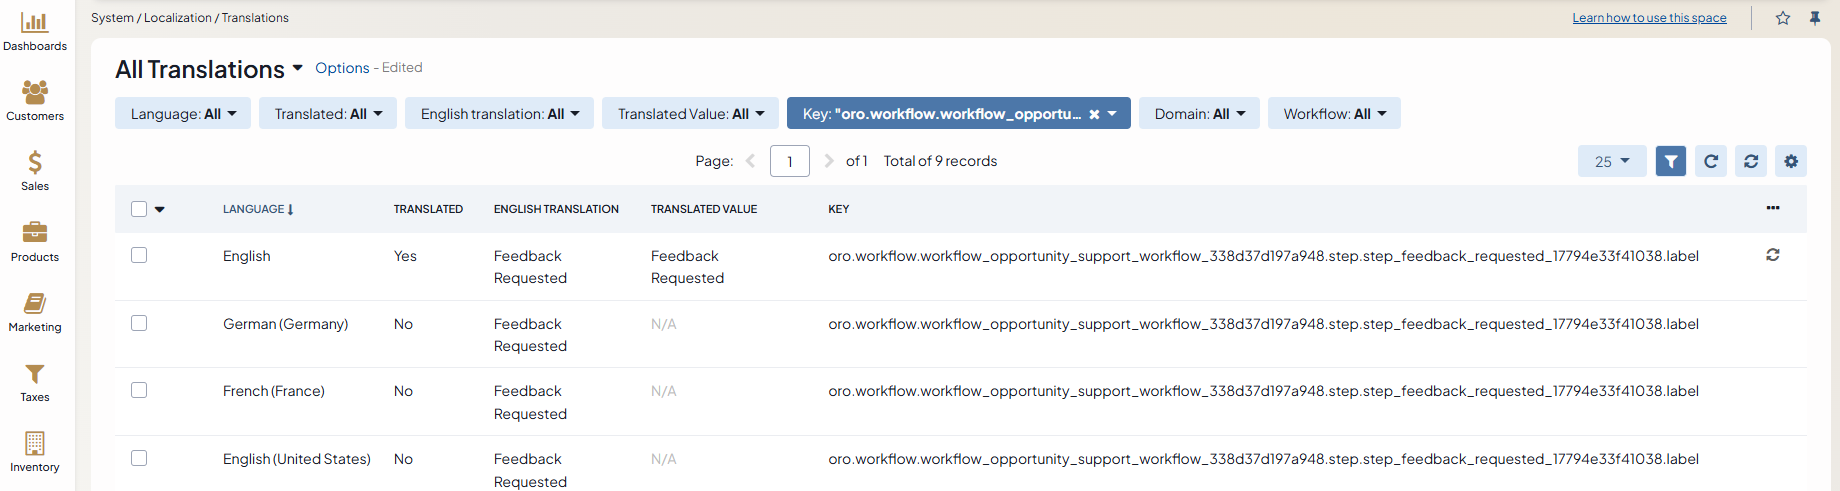Expand the Language filter dropdown
Viewport: 1840px width, 491px height.
183,114
